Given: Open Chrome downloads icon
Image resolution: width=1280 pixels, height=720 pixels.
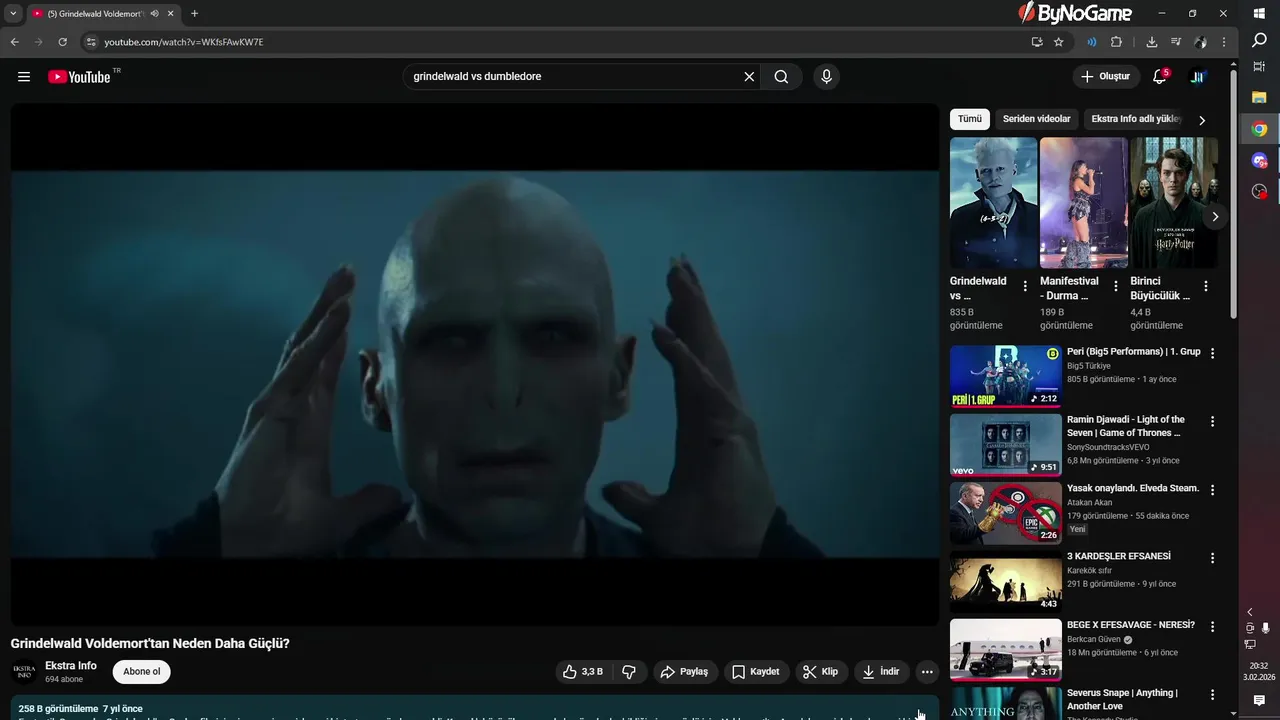Looking at the screenshot, I should 1152,42.
